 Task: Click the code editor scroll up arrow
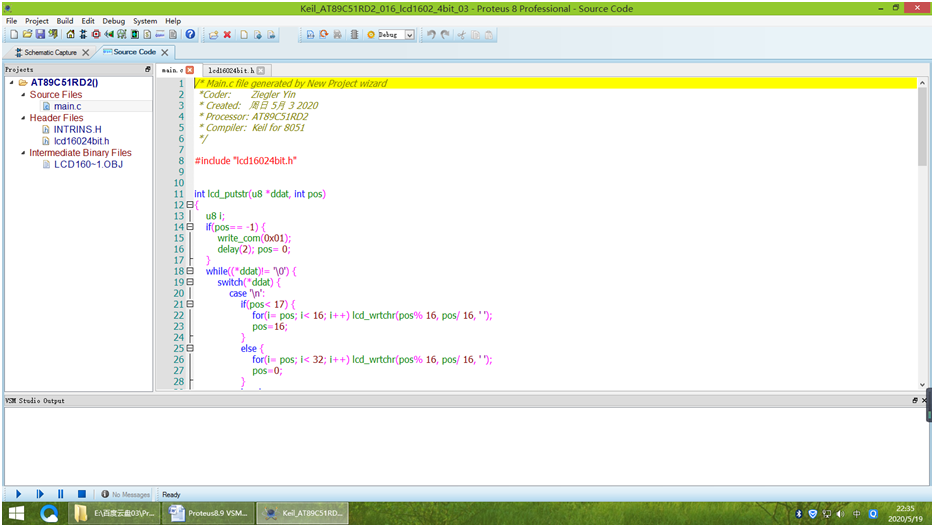[922, 83]
